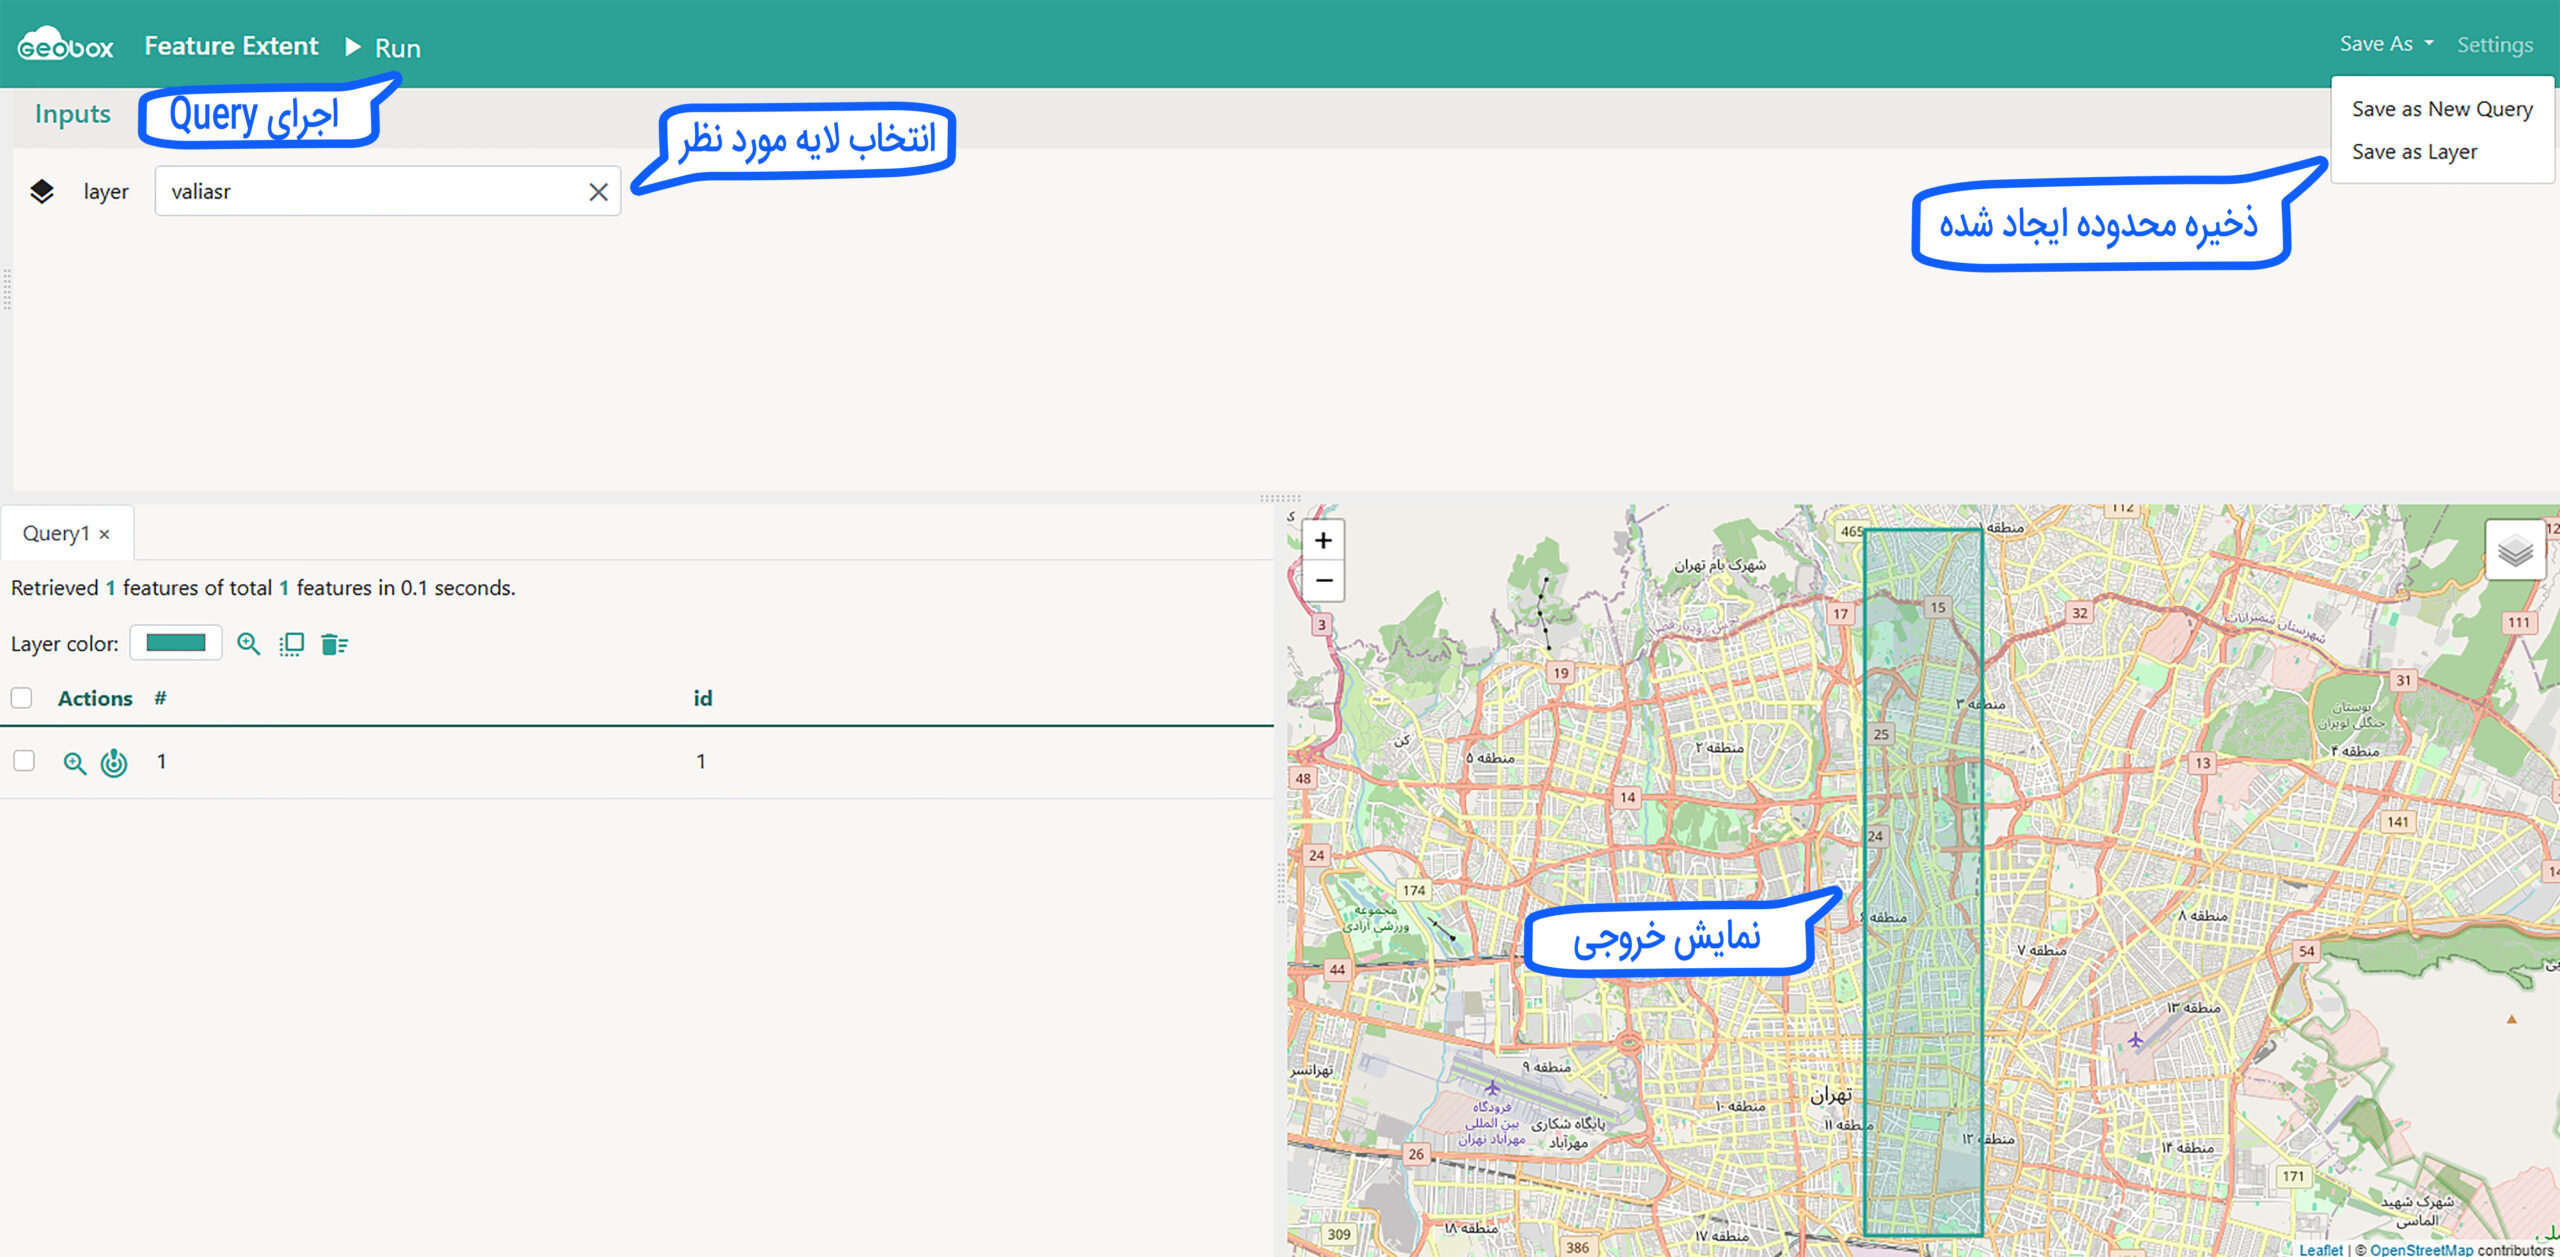
Task: Clear the valiasr layer field with X
Action: pos(598,192)
